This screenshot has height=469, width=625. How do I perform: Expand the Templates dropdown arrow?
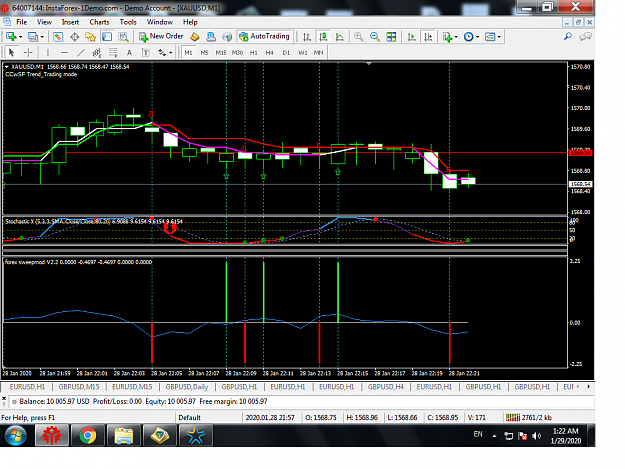[x=499, y=37]
